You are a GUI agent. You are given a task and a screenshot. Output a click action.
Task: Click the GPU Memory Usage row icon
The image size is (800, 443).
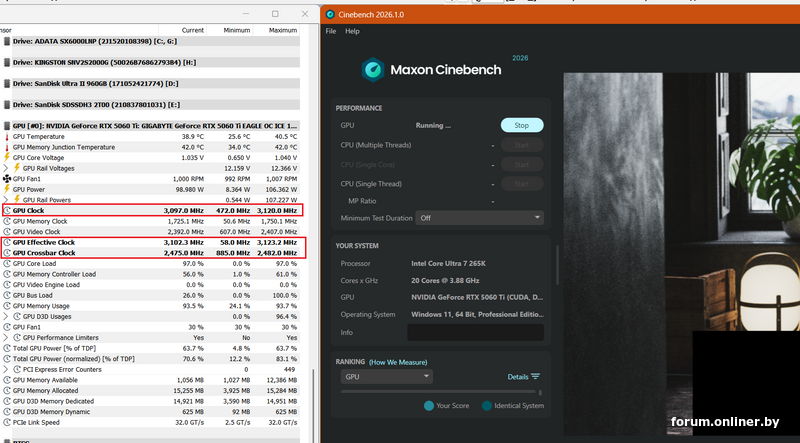click(7, 306)
